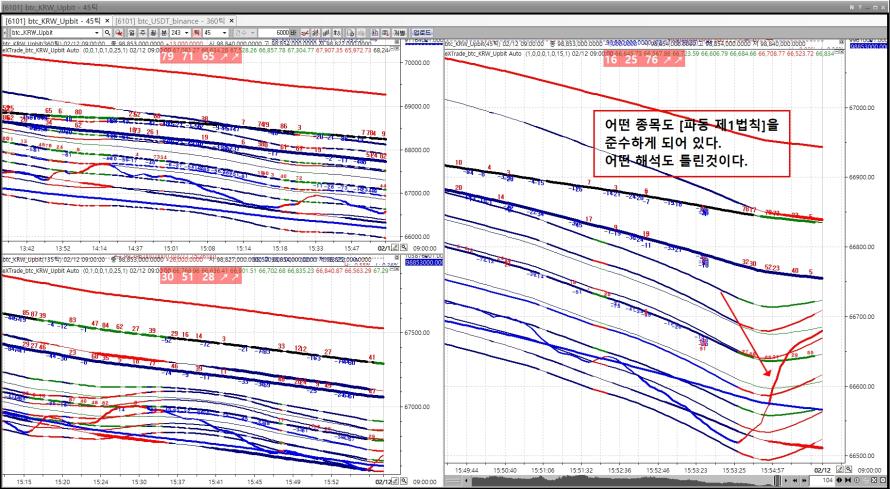The width and height of the screenshot is (890, 489).
Task: Click red chart icon next to search magnifier
Action: coord(120,32)
